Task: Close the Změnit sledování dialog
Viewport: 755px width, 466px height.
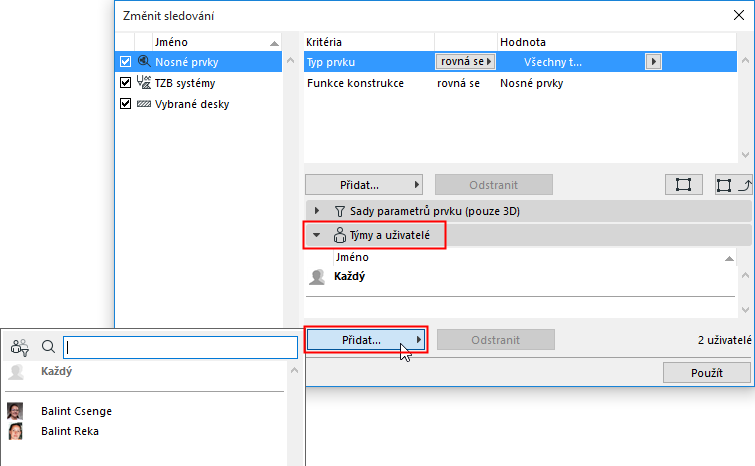Action: [x=739, y=15]
